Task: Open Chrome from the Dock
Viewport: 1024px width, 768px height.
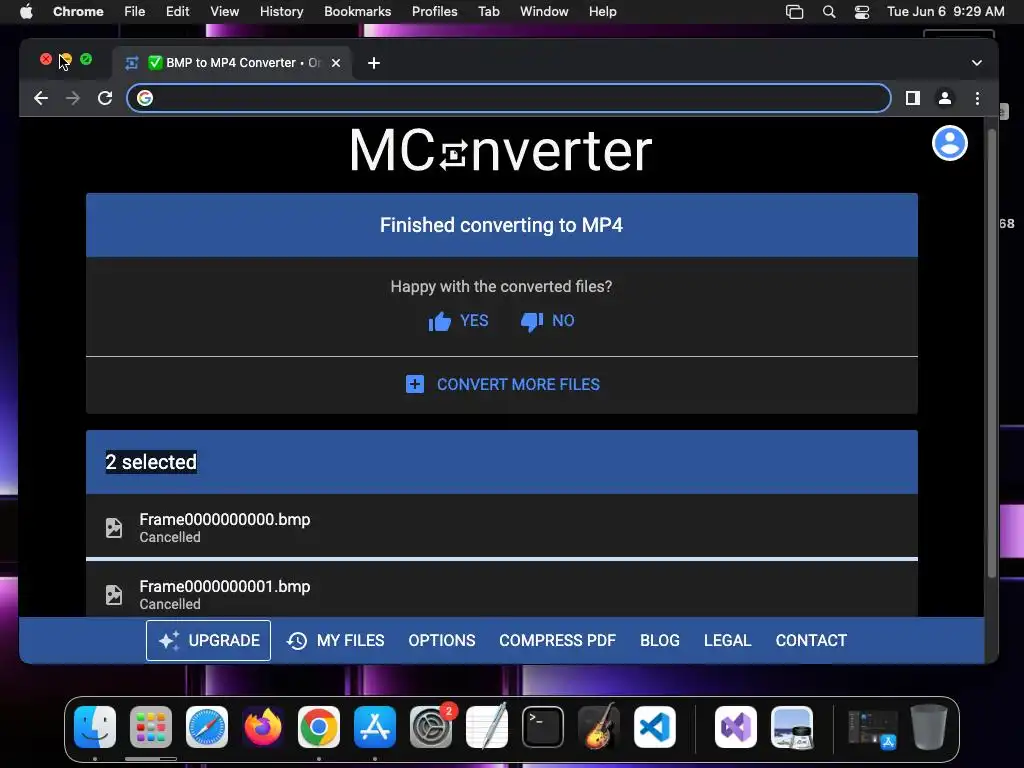Action: pyautogui.click(x=319, y=727)
